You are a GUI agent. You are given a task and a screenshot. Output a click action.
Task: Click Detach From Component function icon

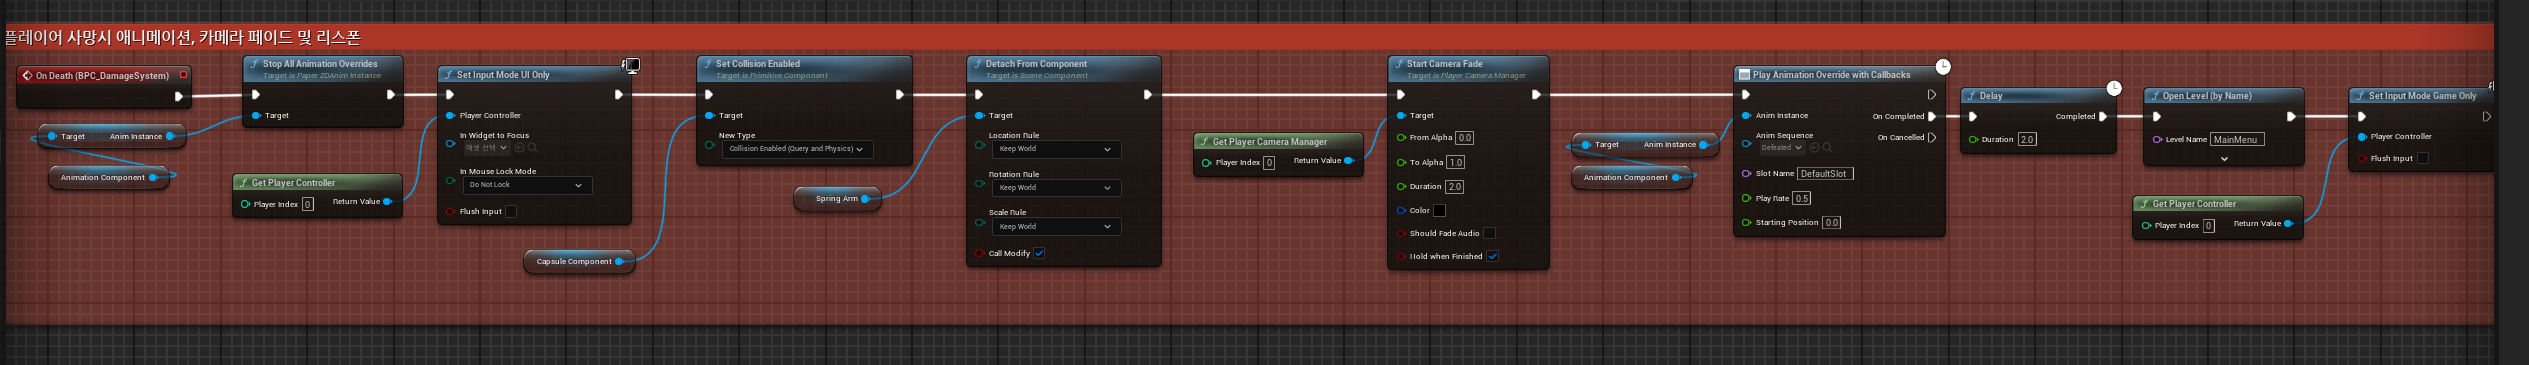coord(978,63)
